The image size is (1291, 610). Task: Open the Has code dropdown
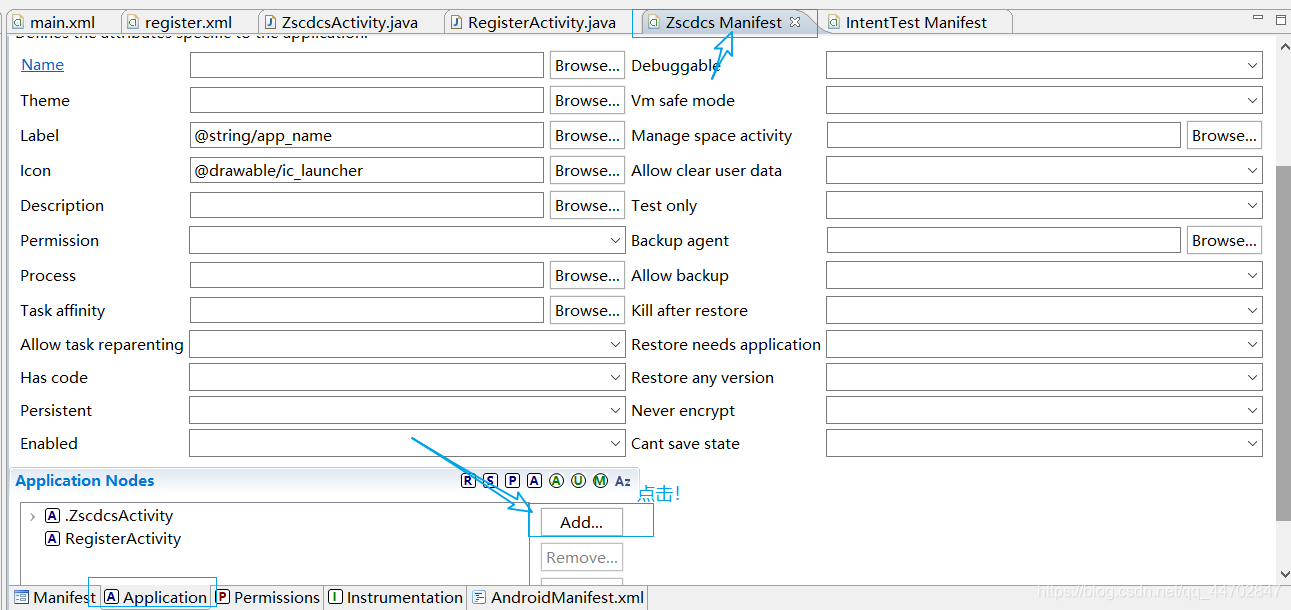click(407, 377)
